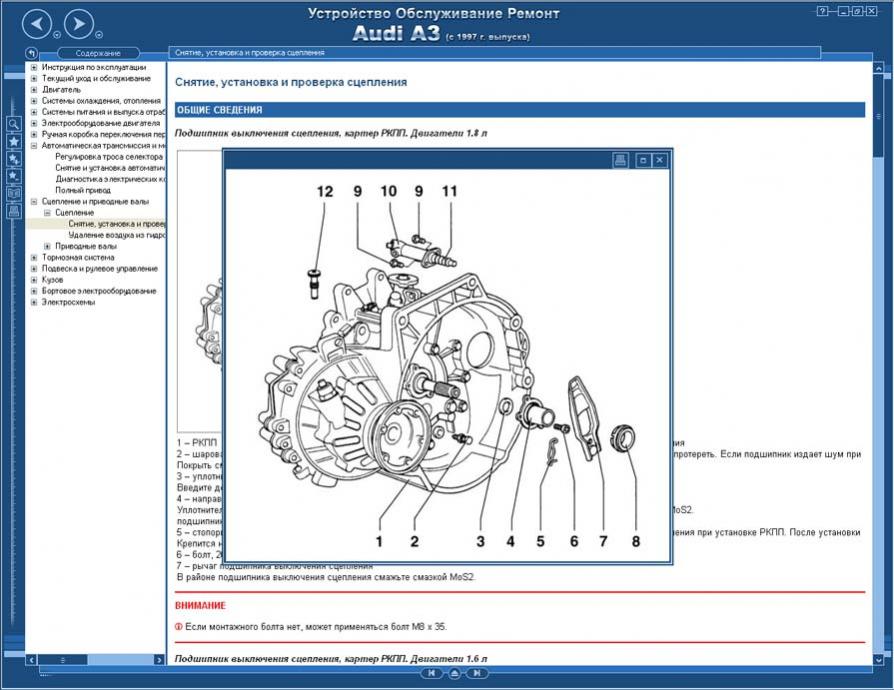Collapse Сцепление и приводные валы node
The height and width of the screenshot is (690, 894).
[x=34, y=201]
